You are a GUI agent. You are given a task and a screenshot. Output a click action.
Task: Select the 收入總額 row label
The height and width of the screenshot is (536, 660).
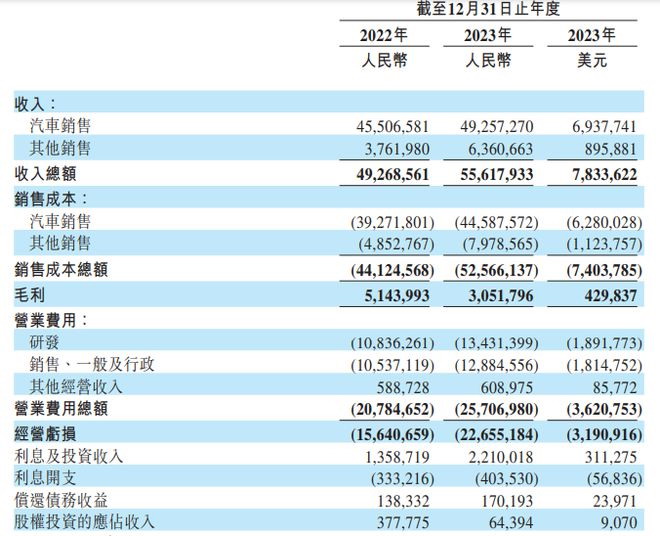pos(46,174)
